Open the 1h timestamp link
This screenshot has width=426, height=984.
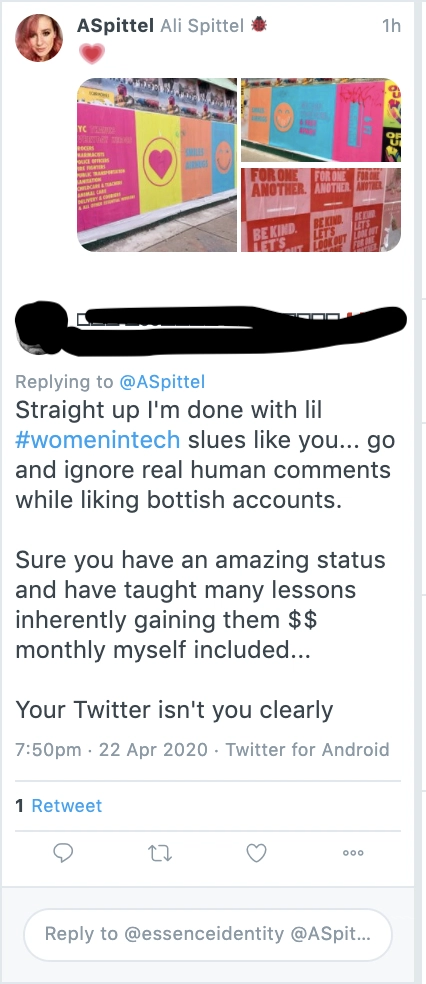tap(391, 26)
